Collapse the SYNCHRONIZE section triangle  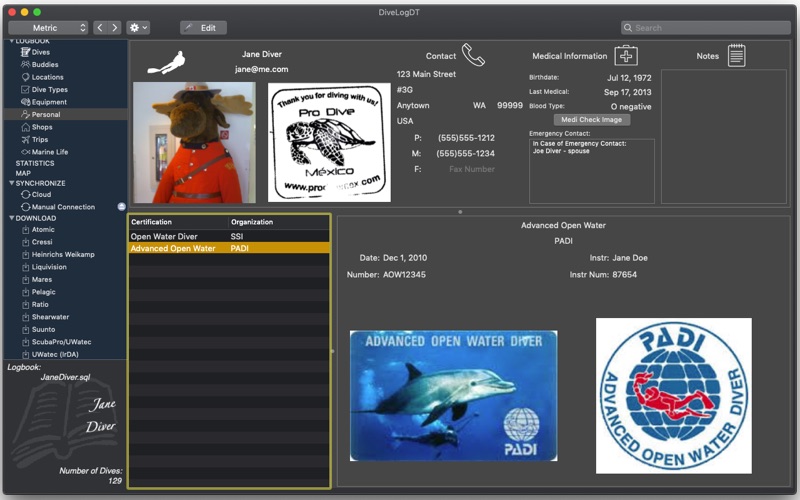pos(11,183)
